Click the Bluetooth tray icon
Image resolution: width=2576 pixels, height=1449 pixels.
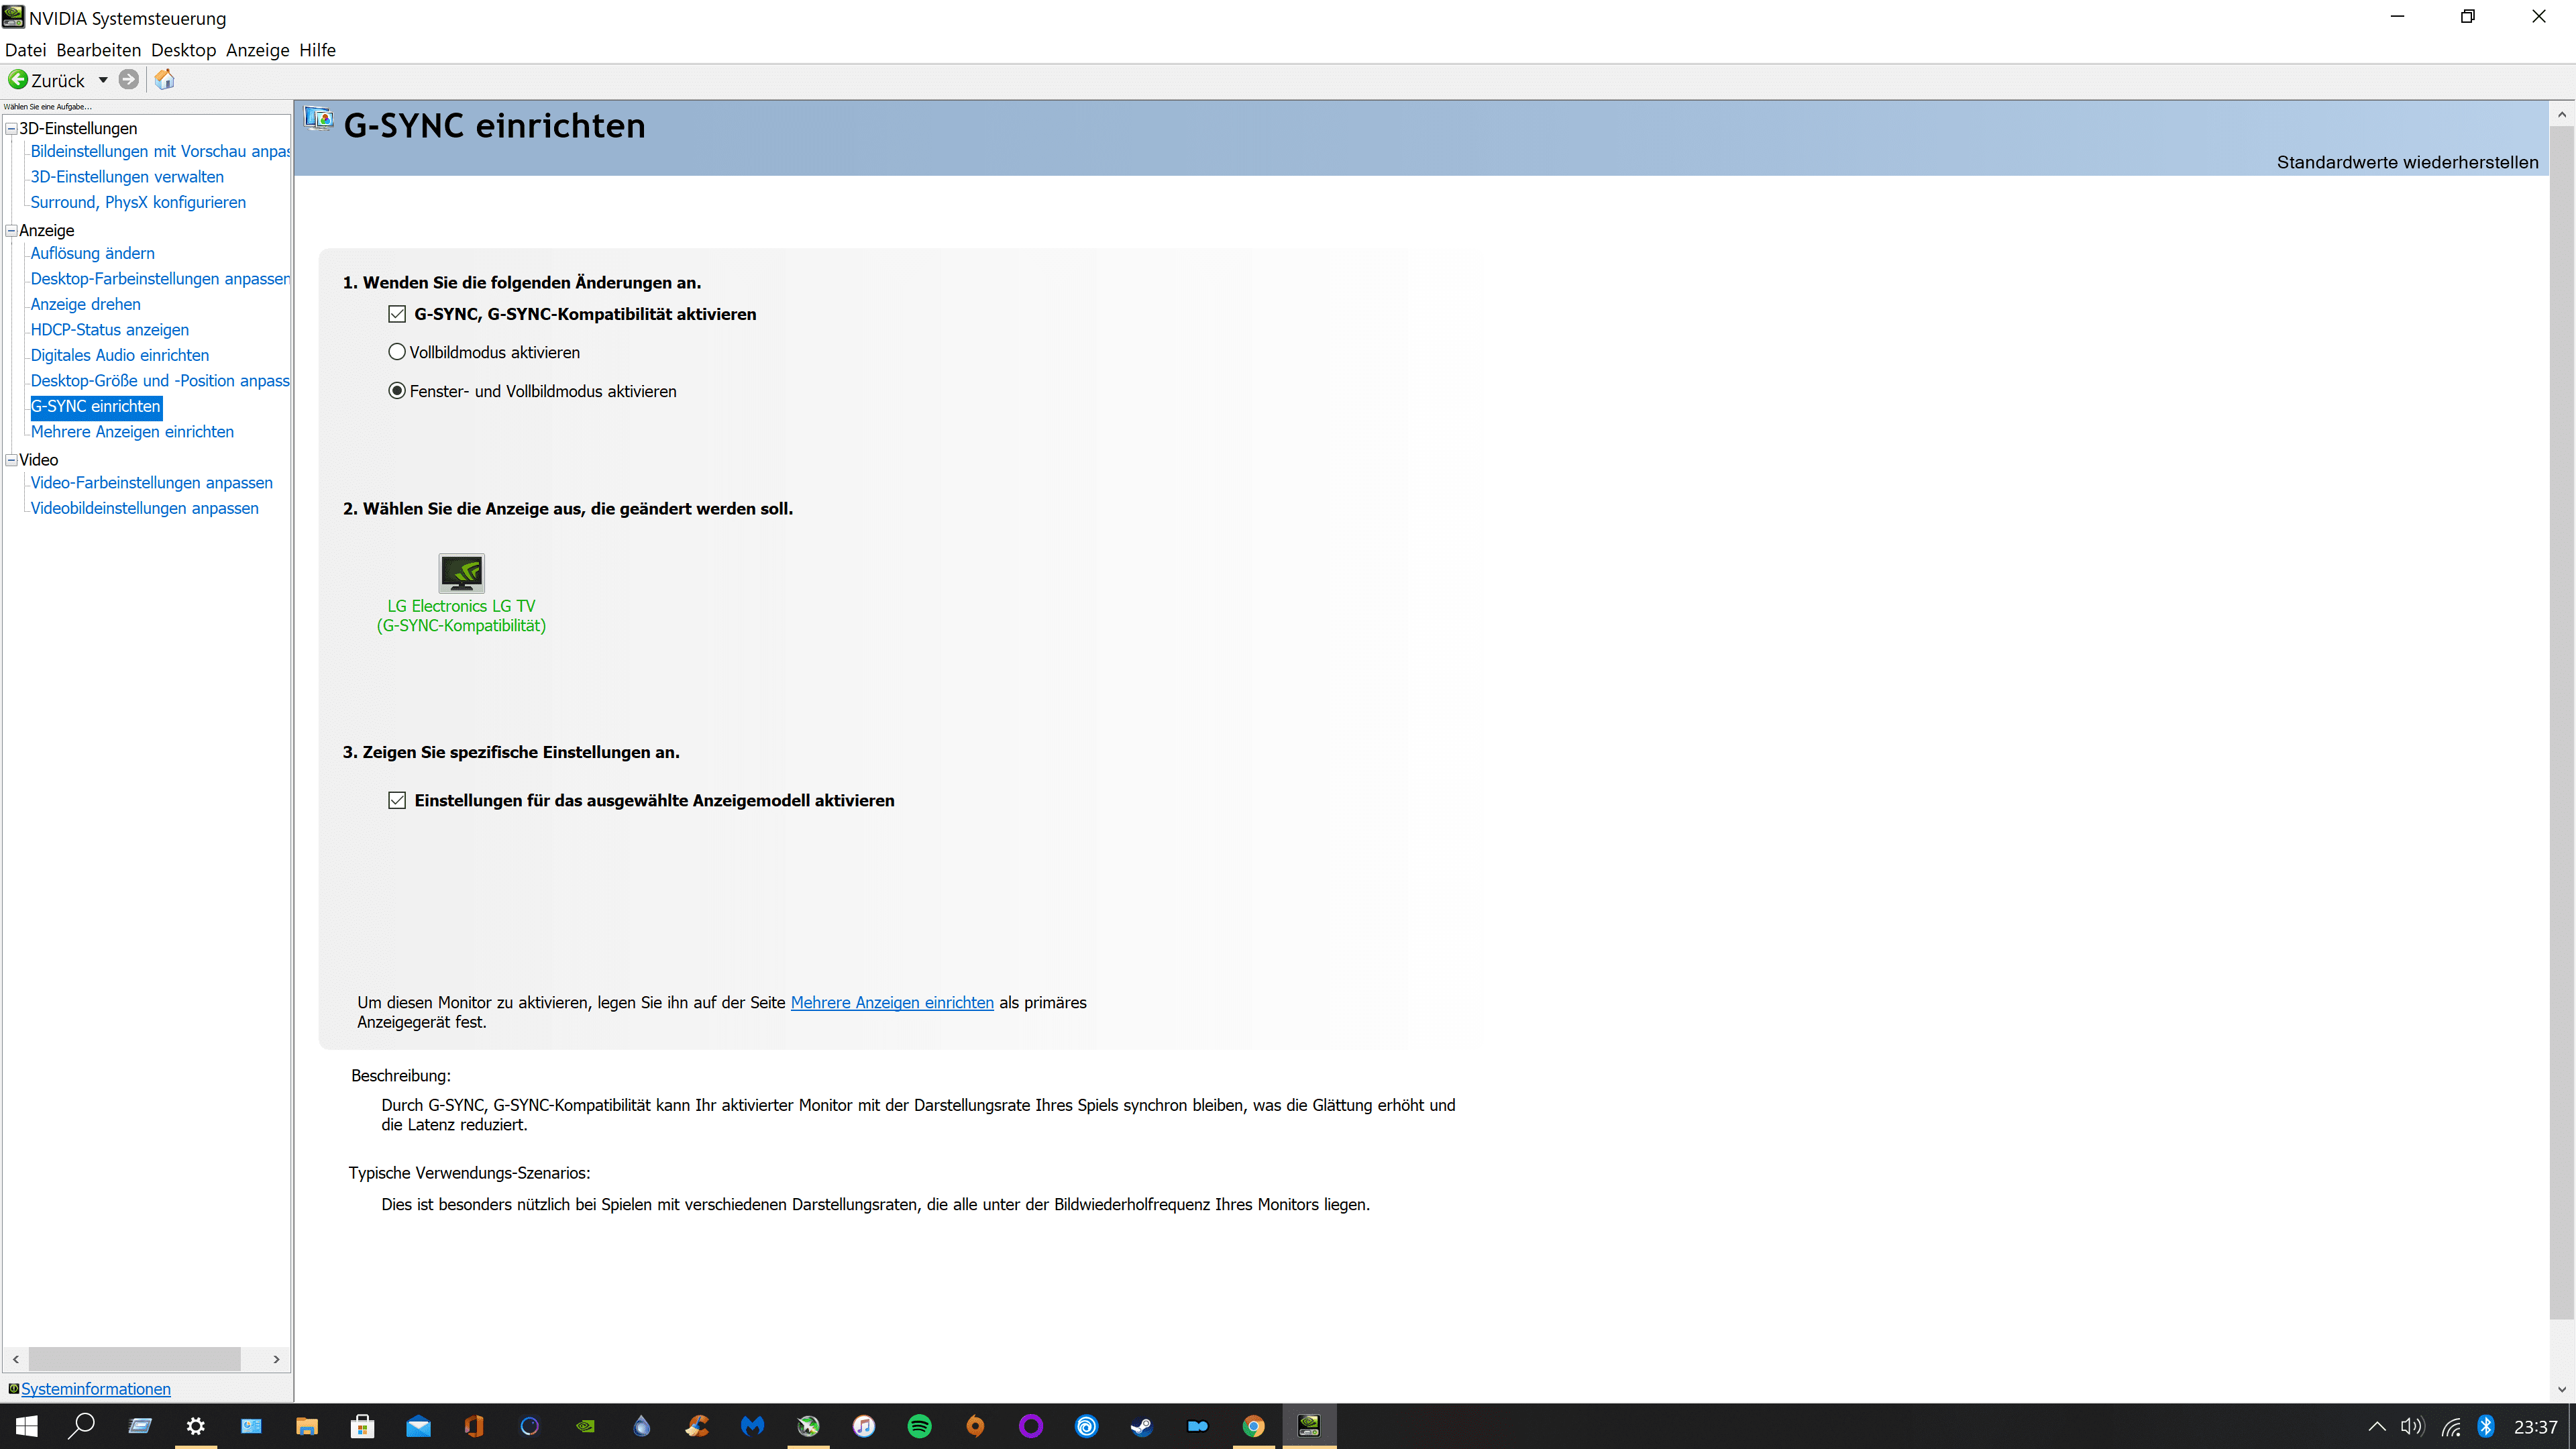pyautogui.click(x=2487, y=1427)
